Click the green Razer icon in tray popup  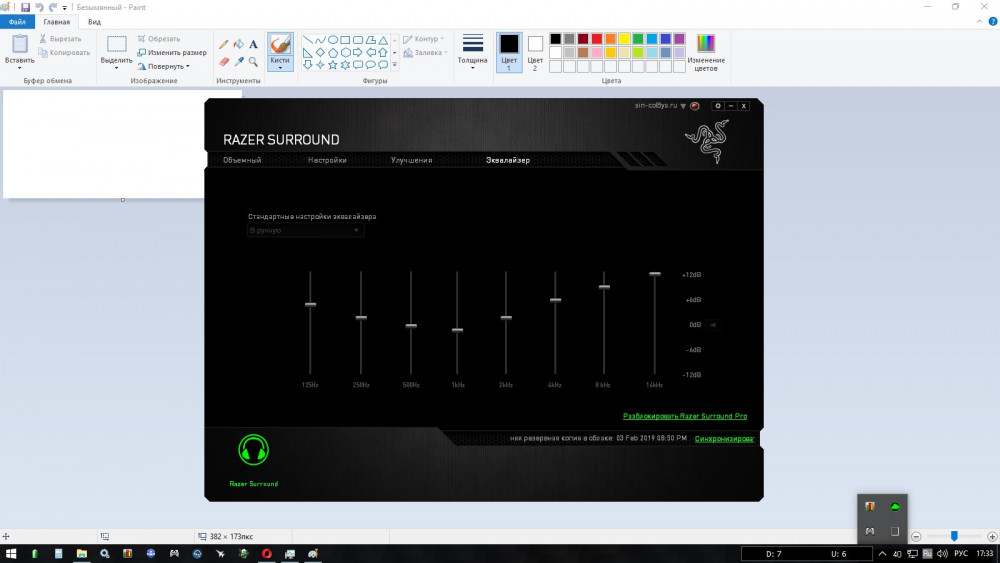click(895, 506)
